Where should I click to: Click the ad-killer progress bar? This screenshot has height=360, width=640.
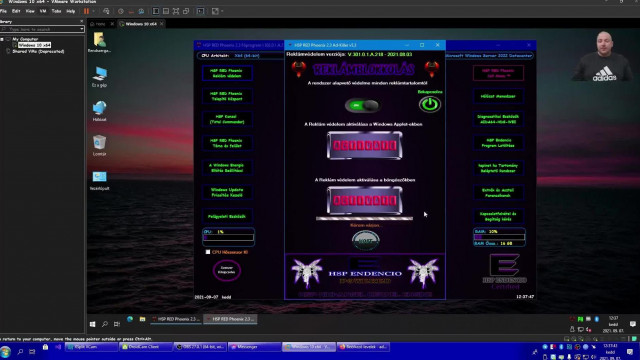(x=364, y=218)
